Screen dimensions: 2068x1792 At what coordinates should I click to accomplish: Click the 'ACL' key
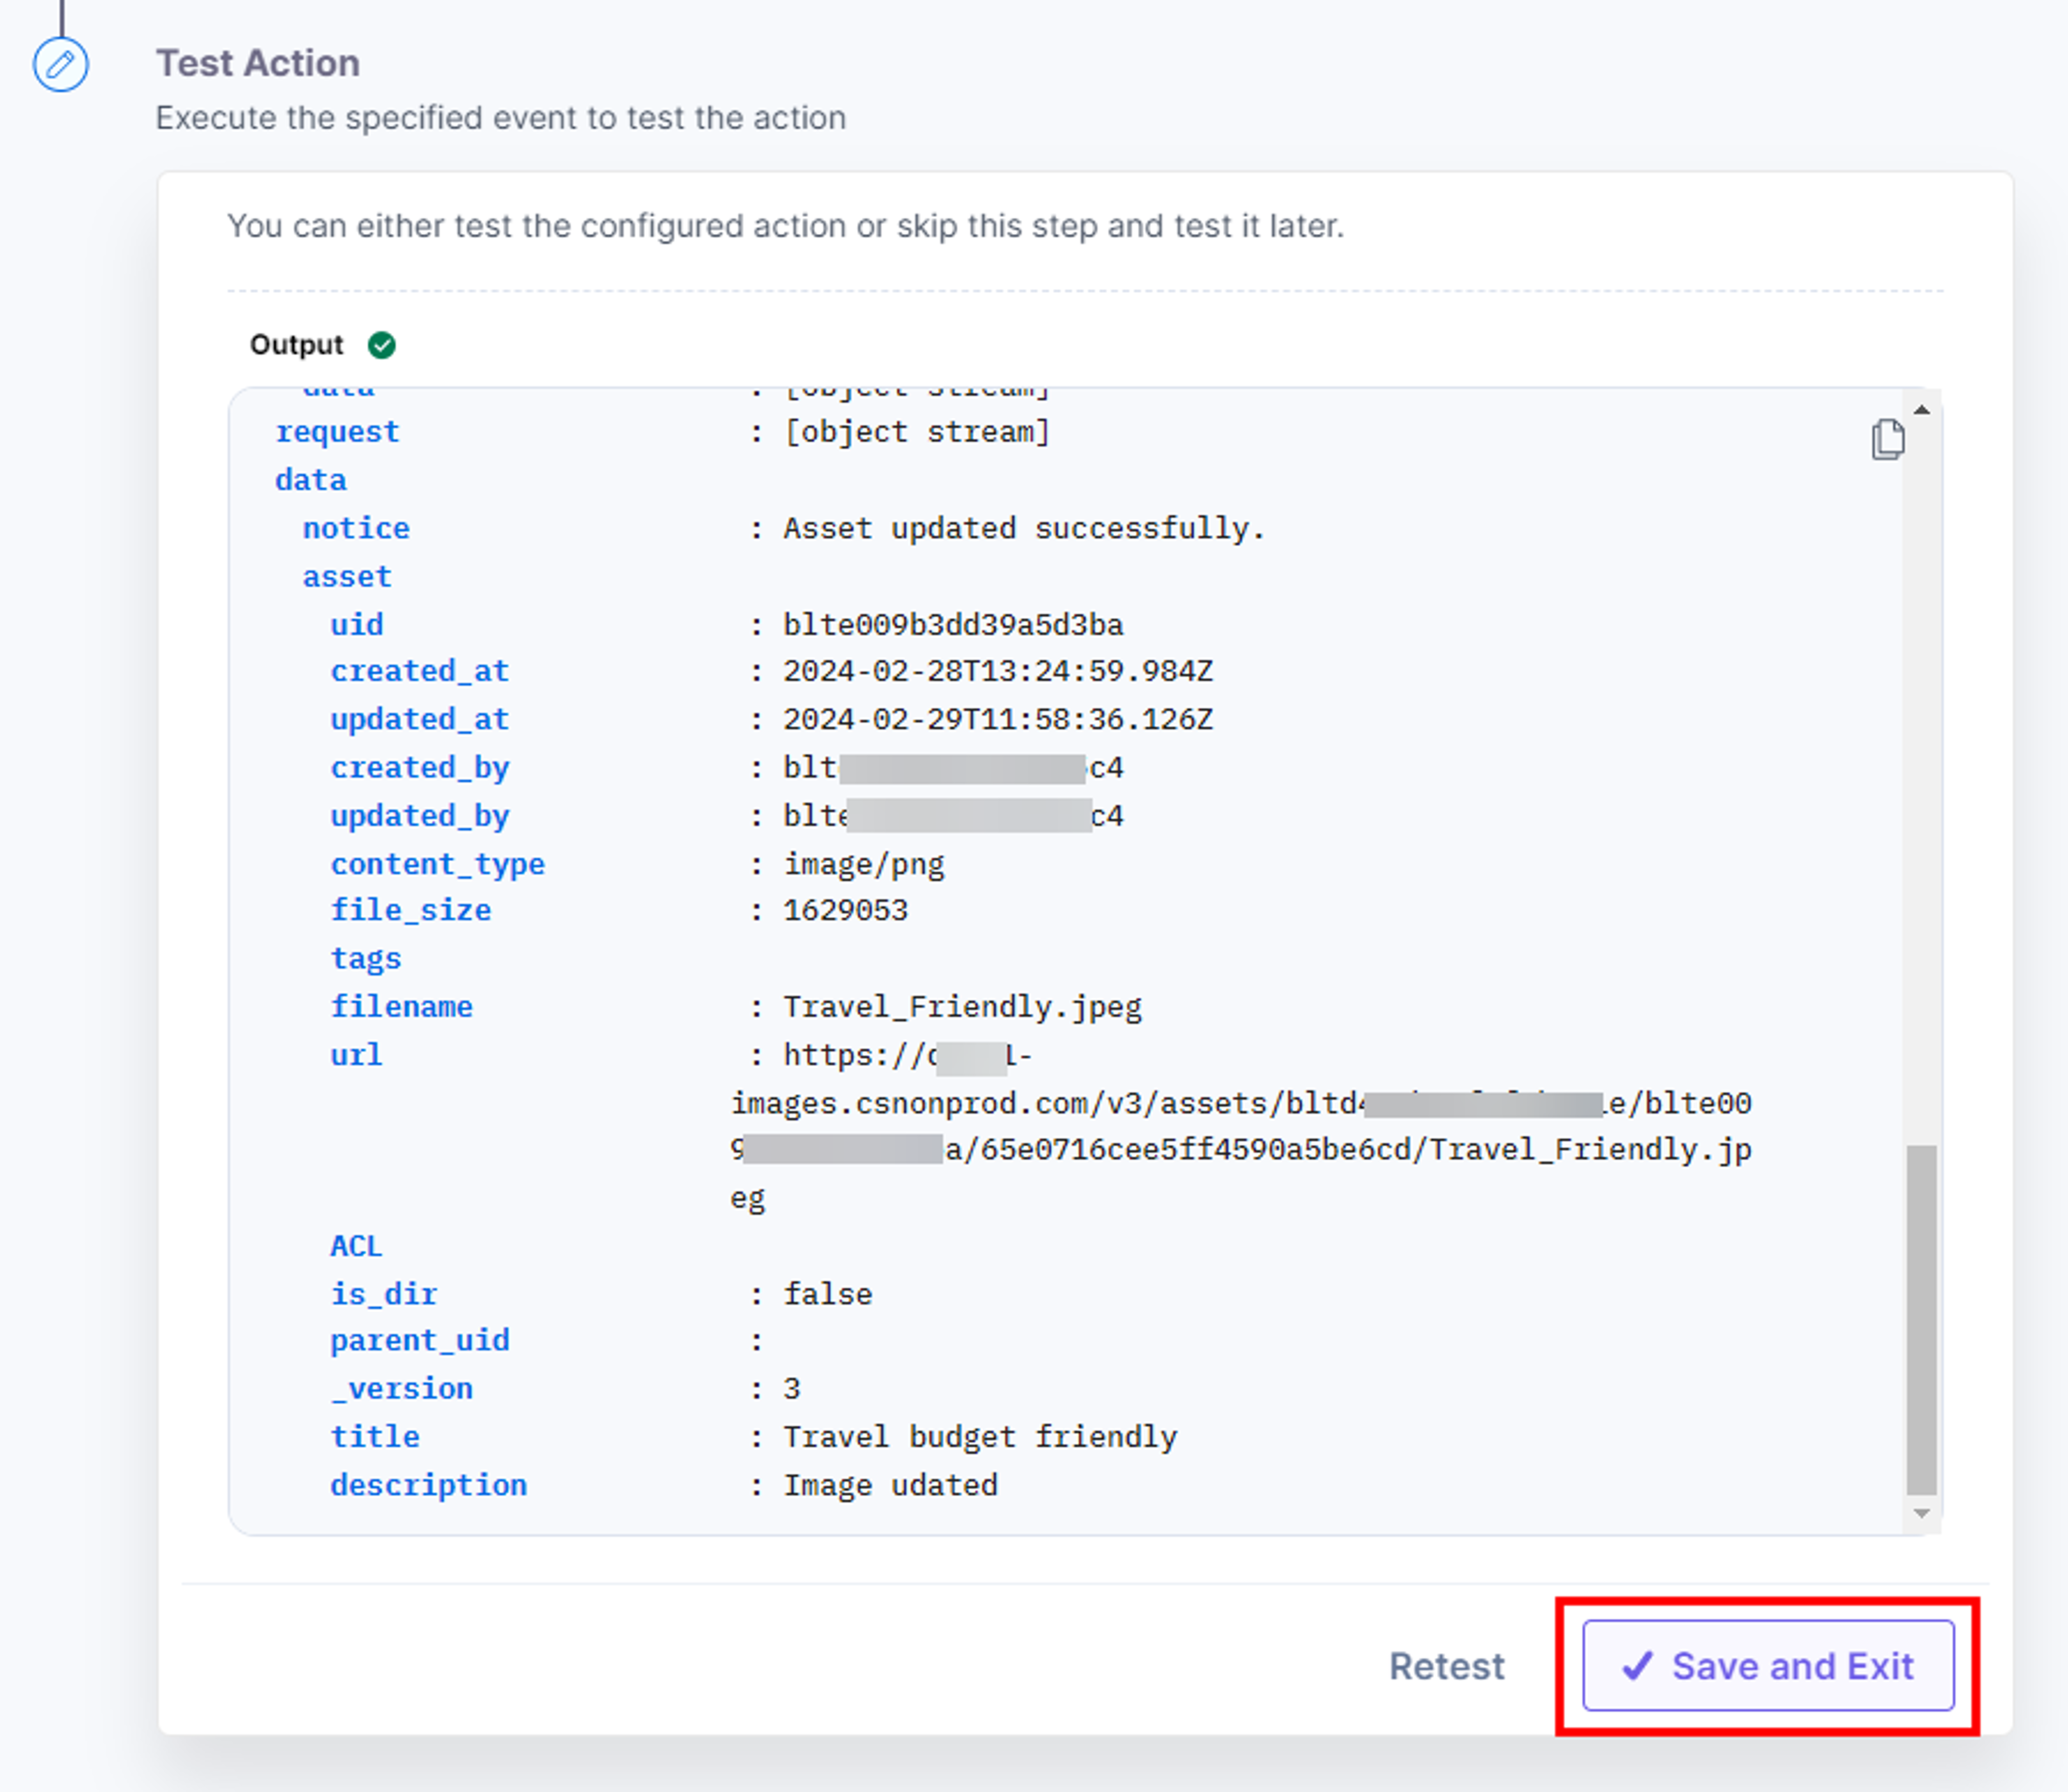click(x=357, y=1246)
